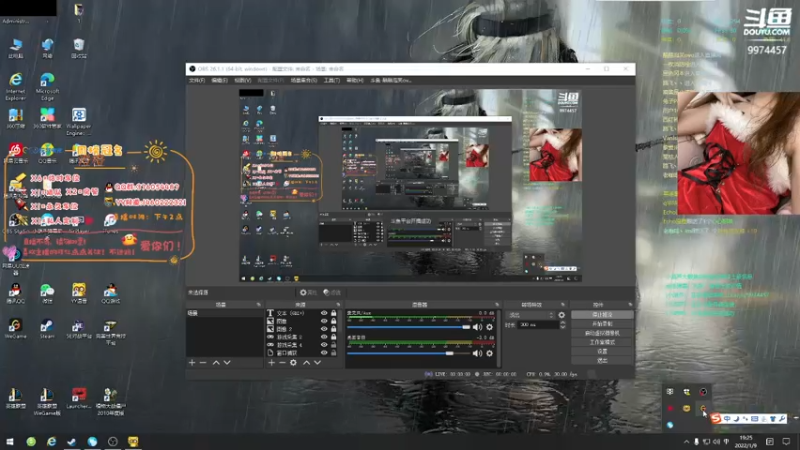The image size is (800, 450).
Task: Remove the selected scene with minus icon
Action: 203,363
